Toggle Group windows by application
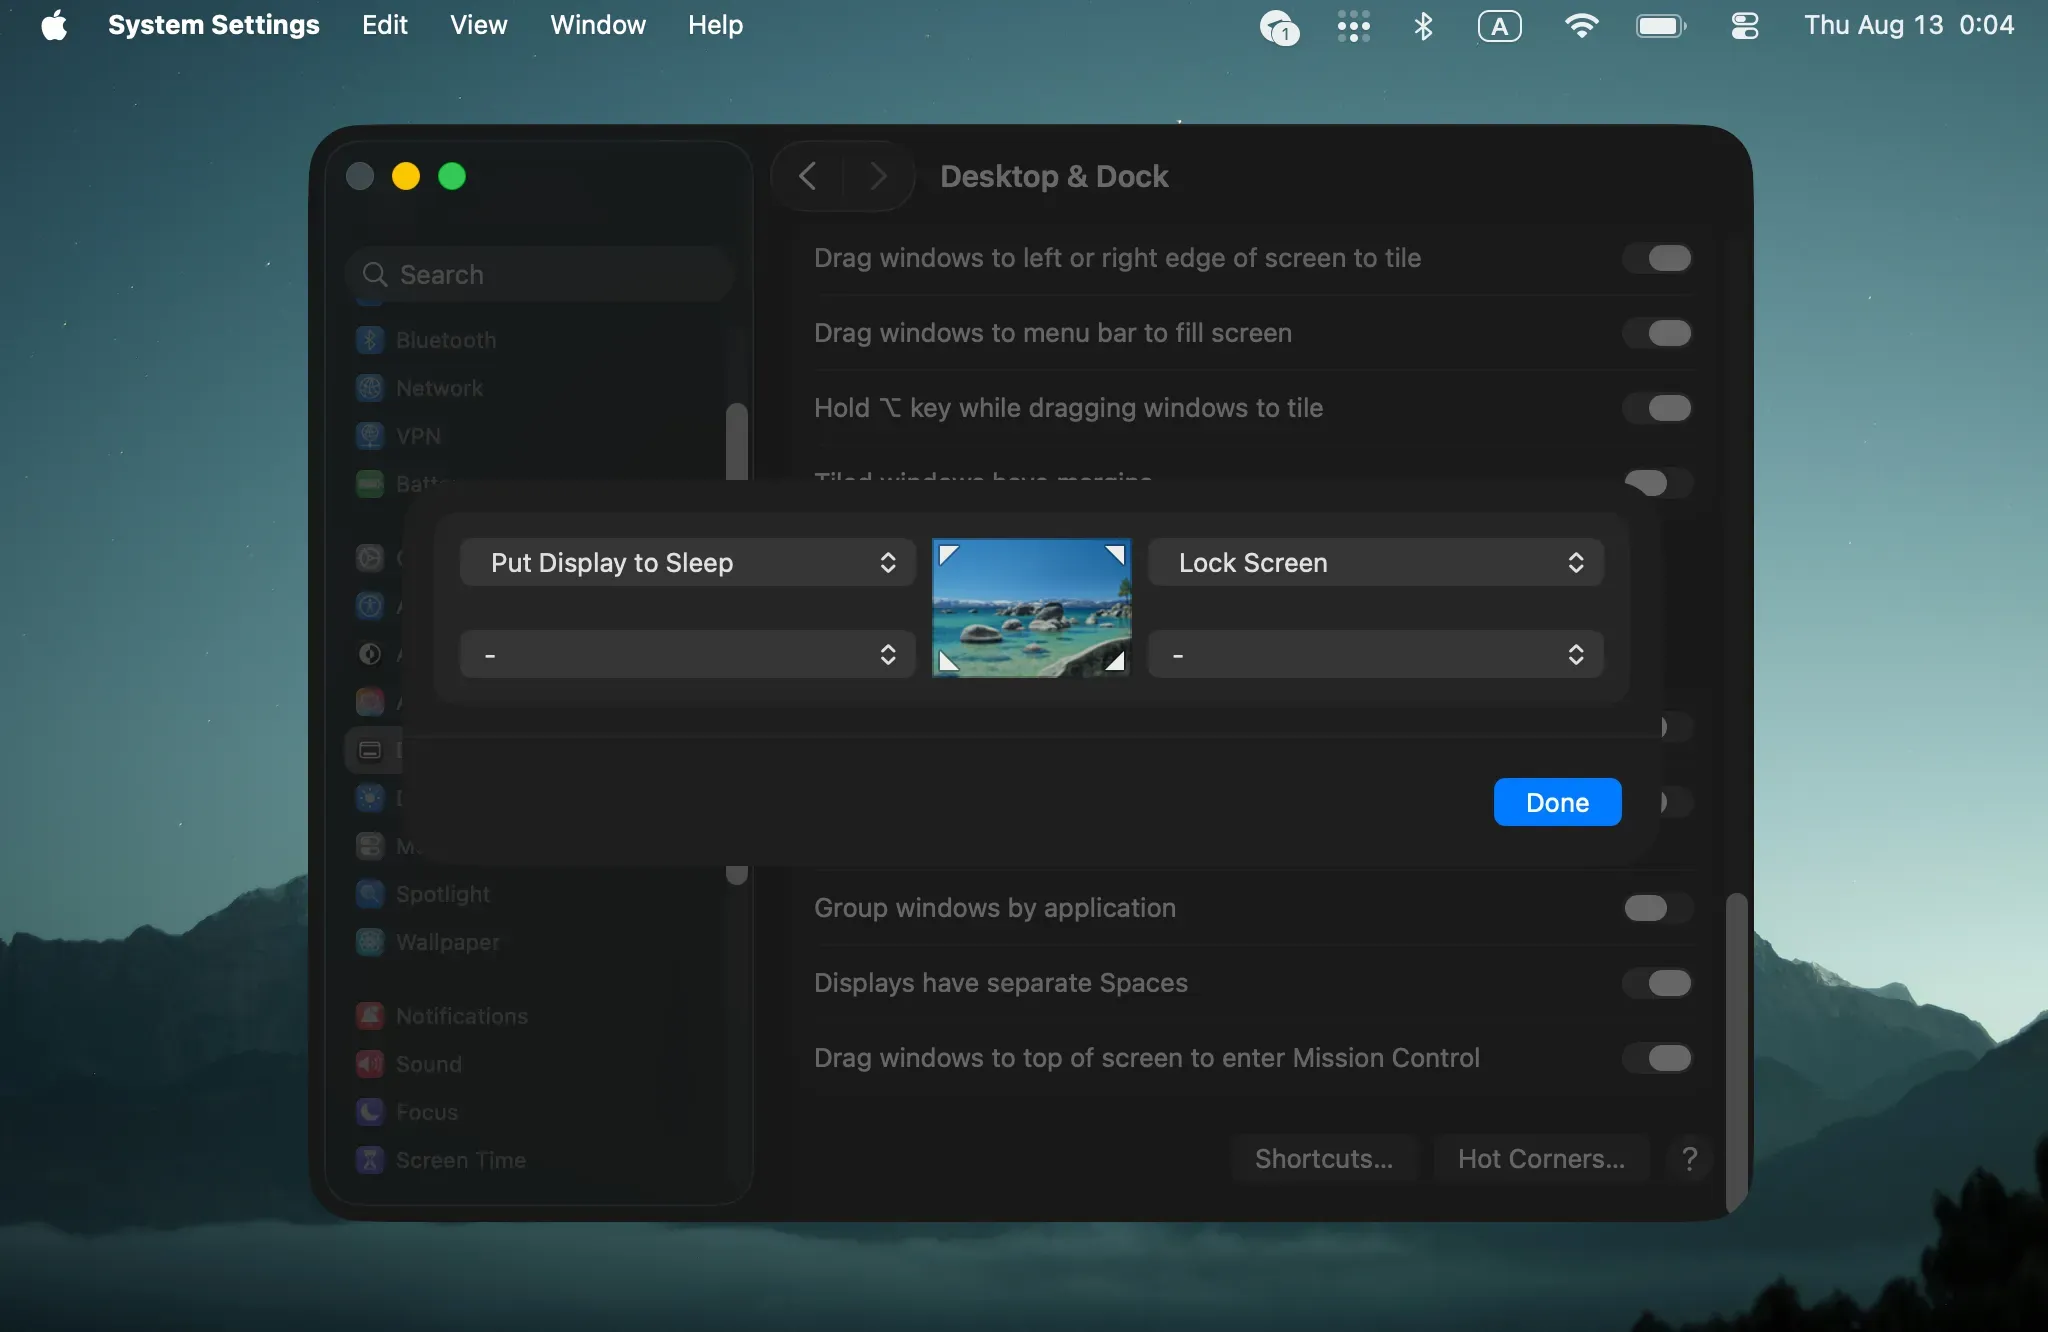The height and width of the screenshot is (1332, 2048). [1657, 908]
